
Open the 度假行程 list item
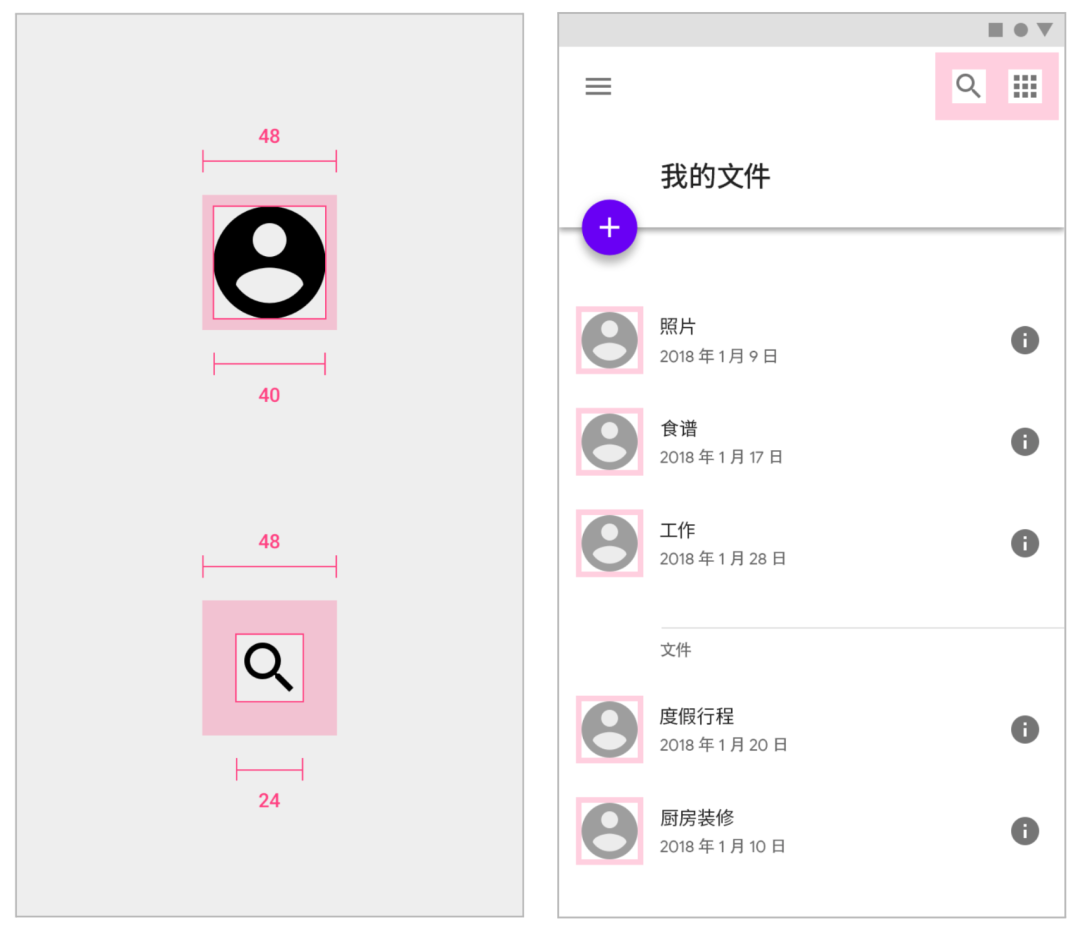tap(811, 729)
